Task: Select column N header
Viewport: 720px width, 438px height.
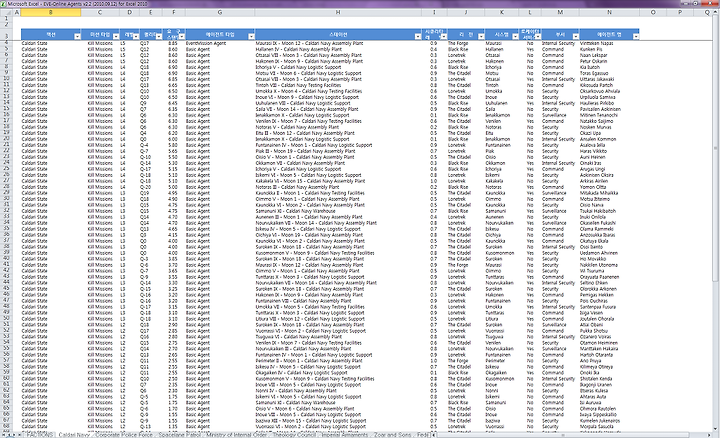Action: (x=609, y=12)
